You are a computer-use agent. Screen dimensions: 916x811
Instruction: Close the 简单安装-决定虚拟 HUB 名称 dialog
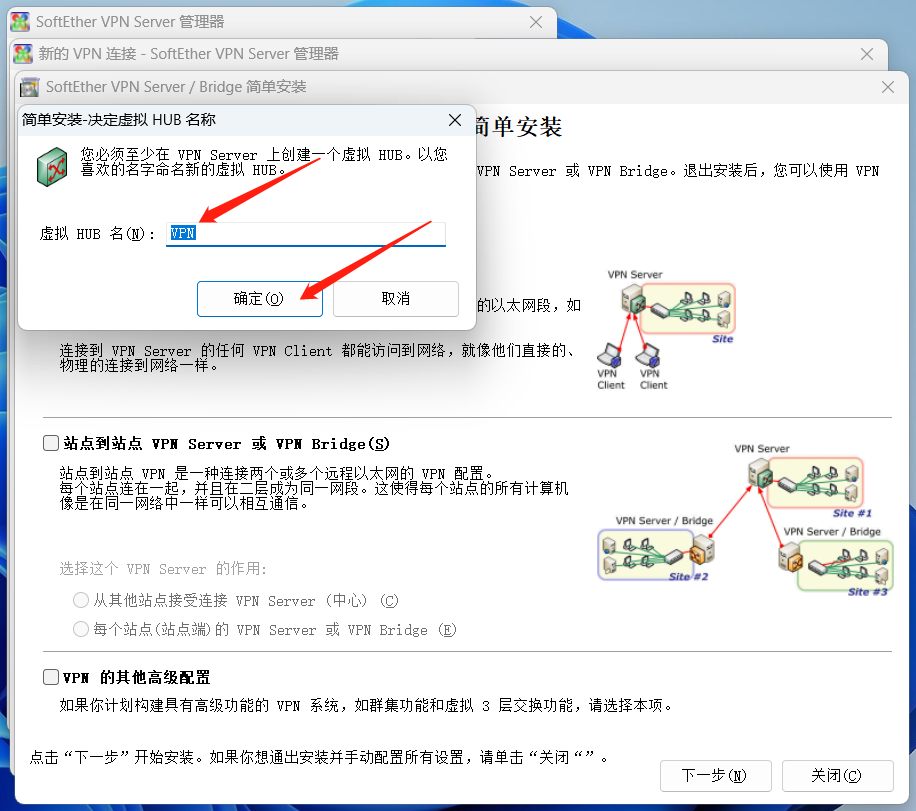454,120
